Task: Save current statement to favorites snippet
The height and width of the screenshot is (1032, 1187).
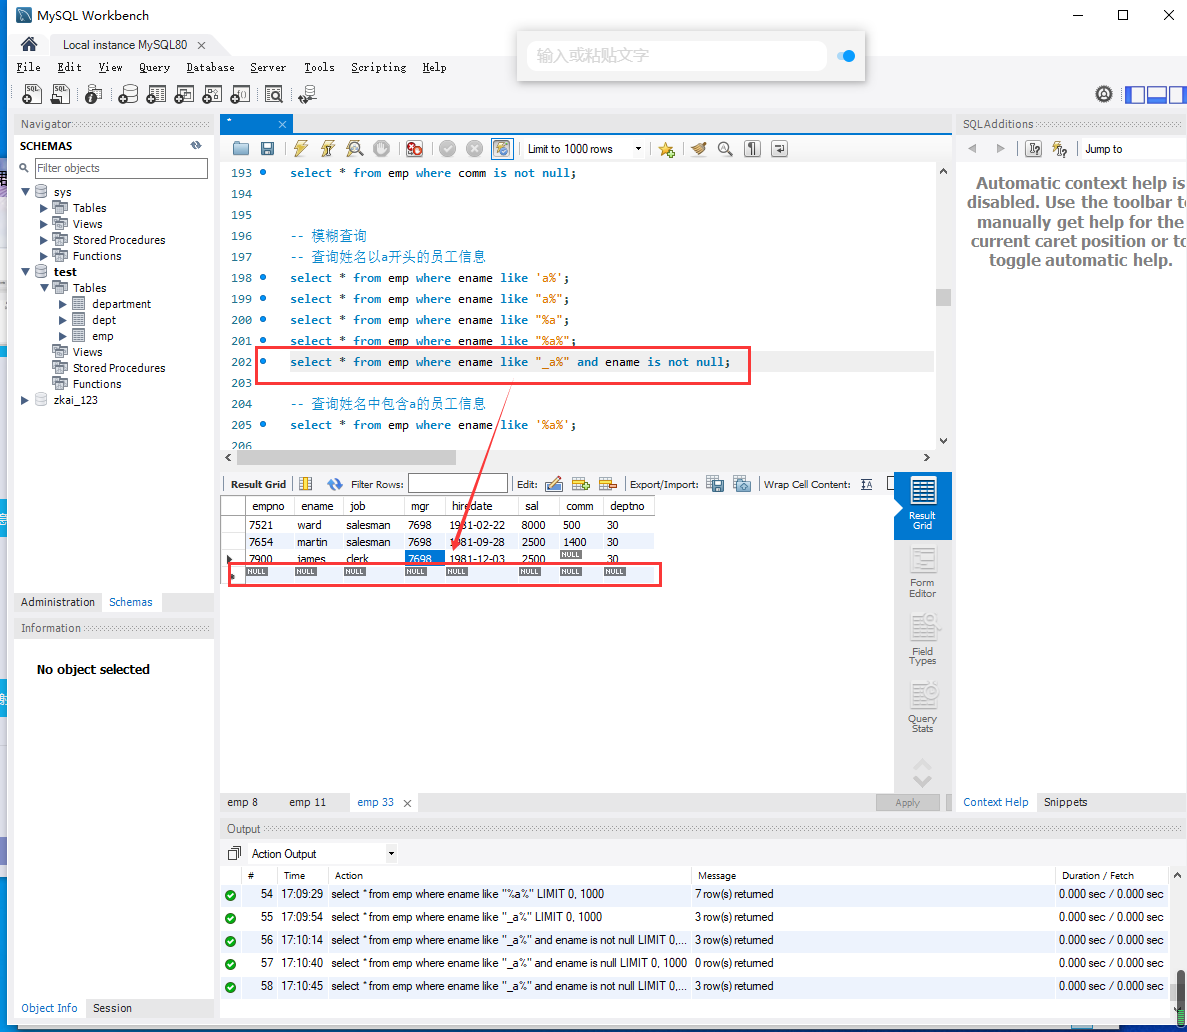Action: coord(666,149)
